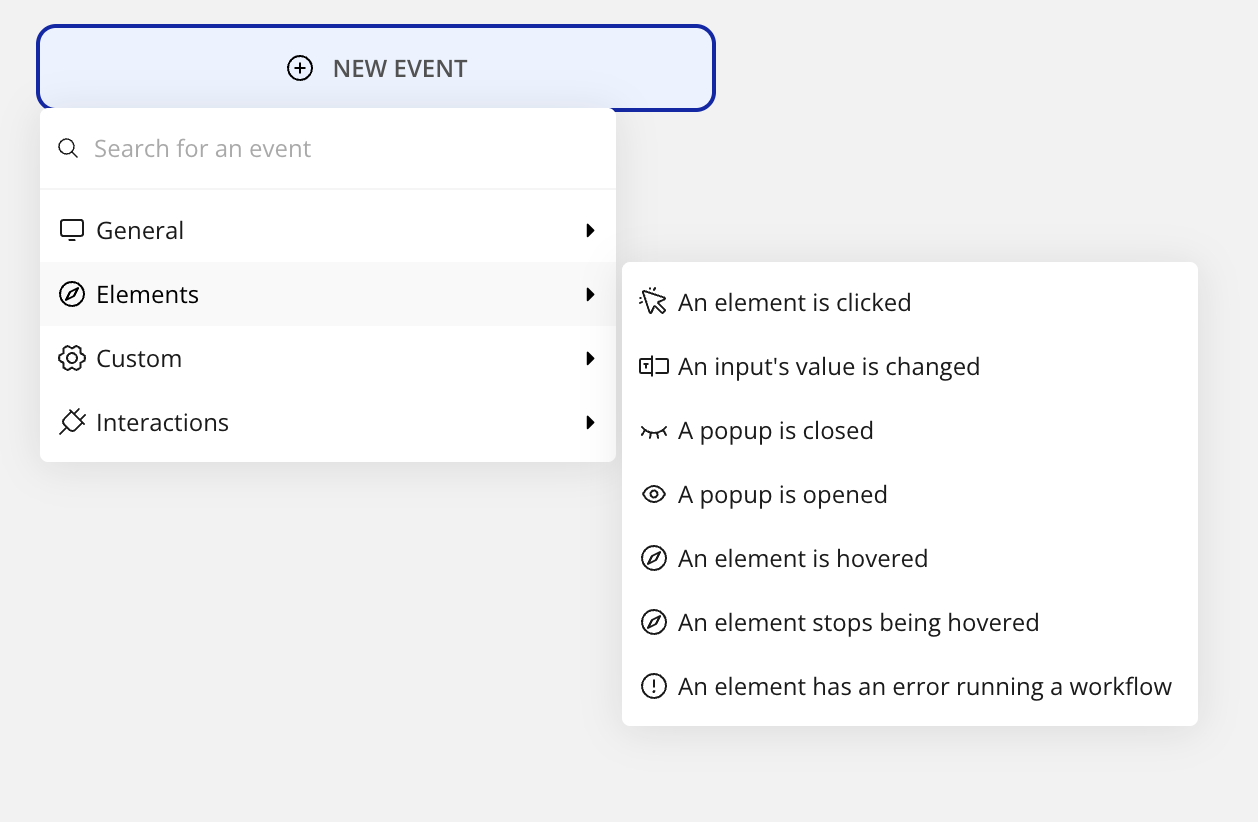Viewport: 1258px width, 822px height.
Task: Click the cursor icon for element clicked
Action: tap(653, 302)
